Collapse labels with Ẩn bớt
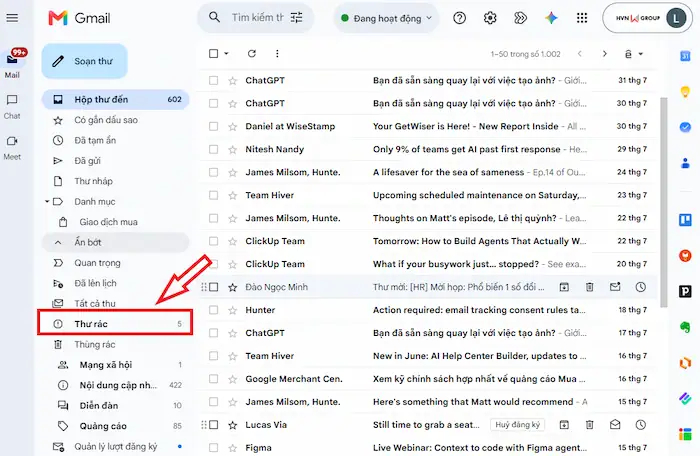 pyautogui.click(x=116, y=243)
